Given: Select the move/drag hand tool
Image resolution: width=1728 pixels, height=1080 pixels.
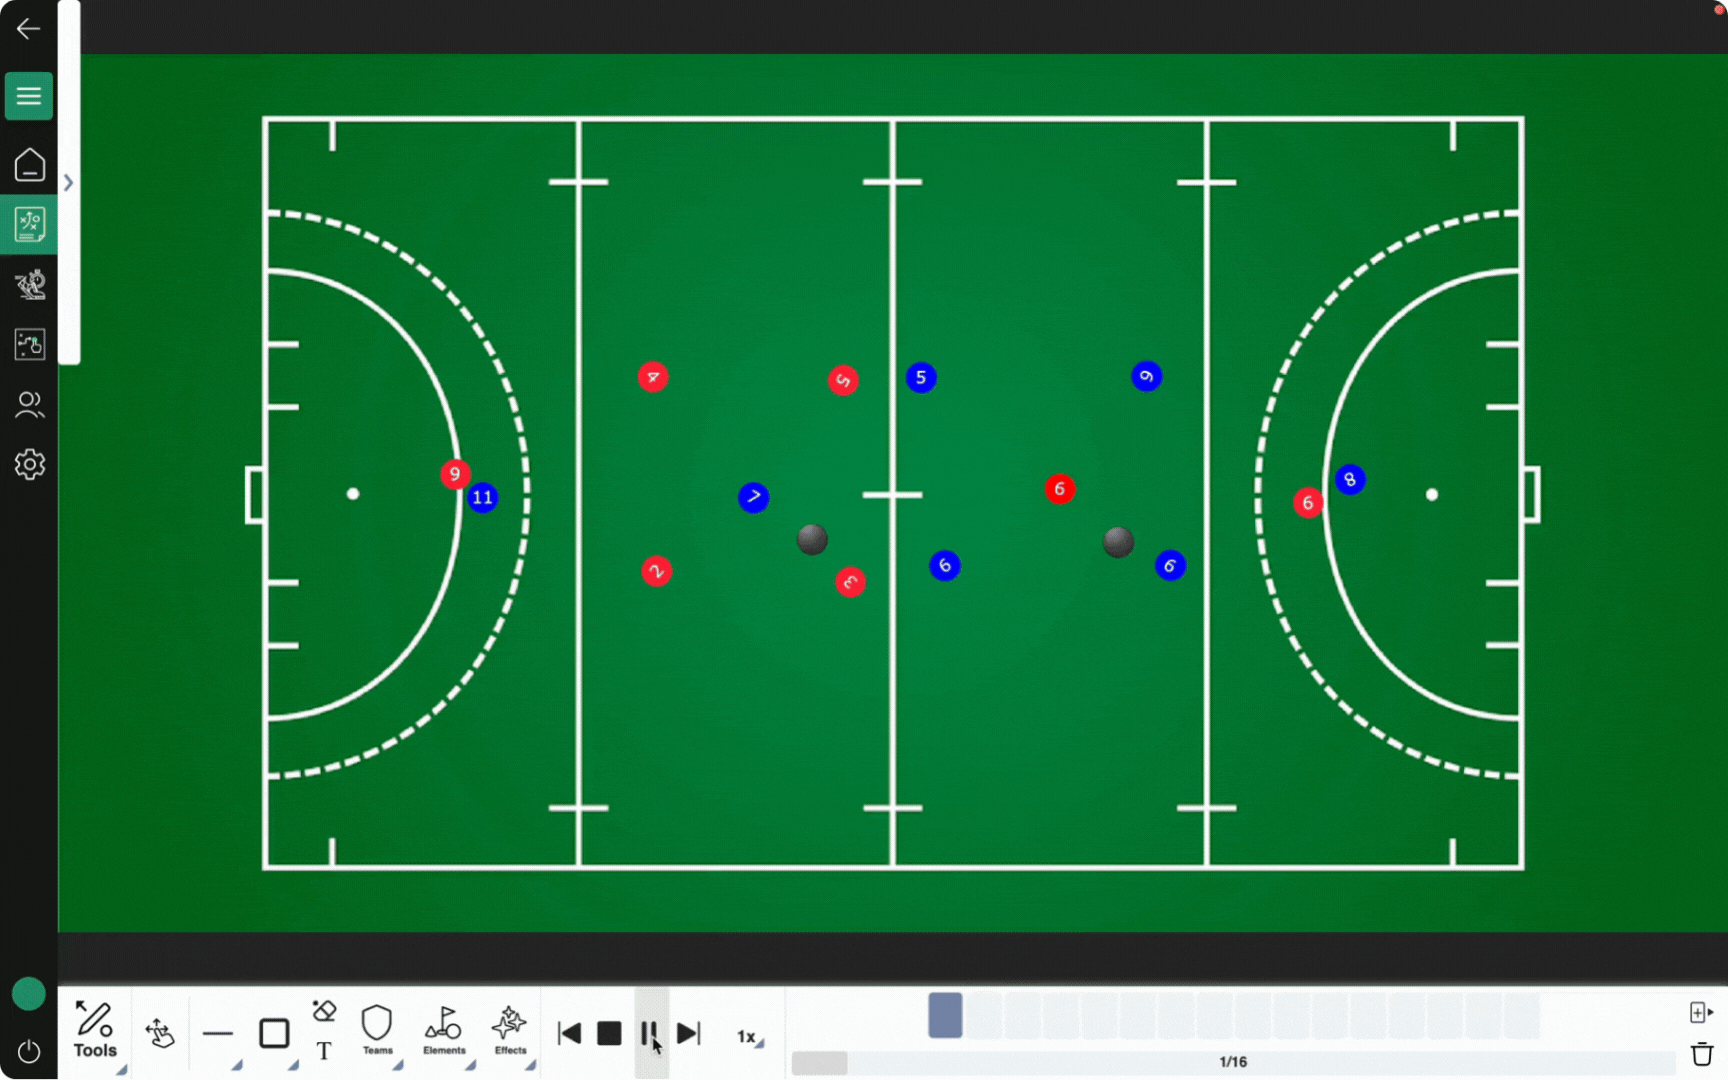Looking at the screenshot, I should point(160,1033).
